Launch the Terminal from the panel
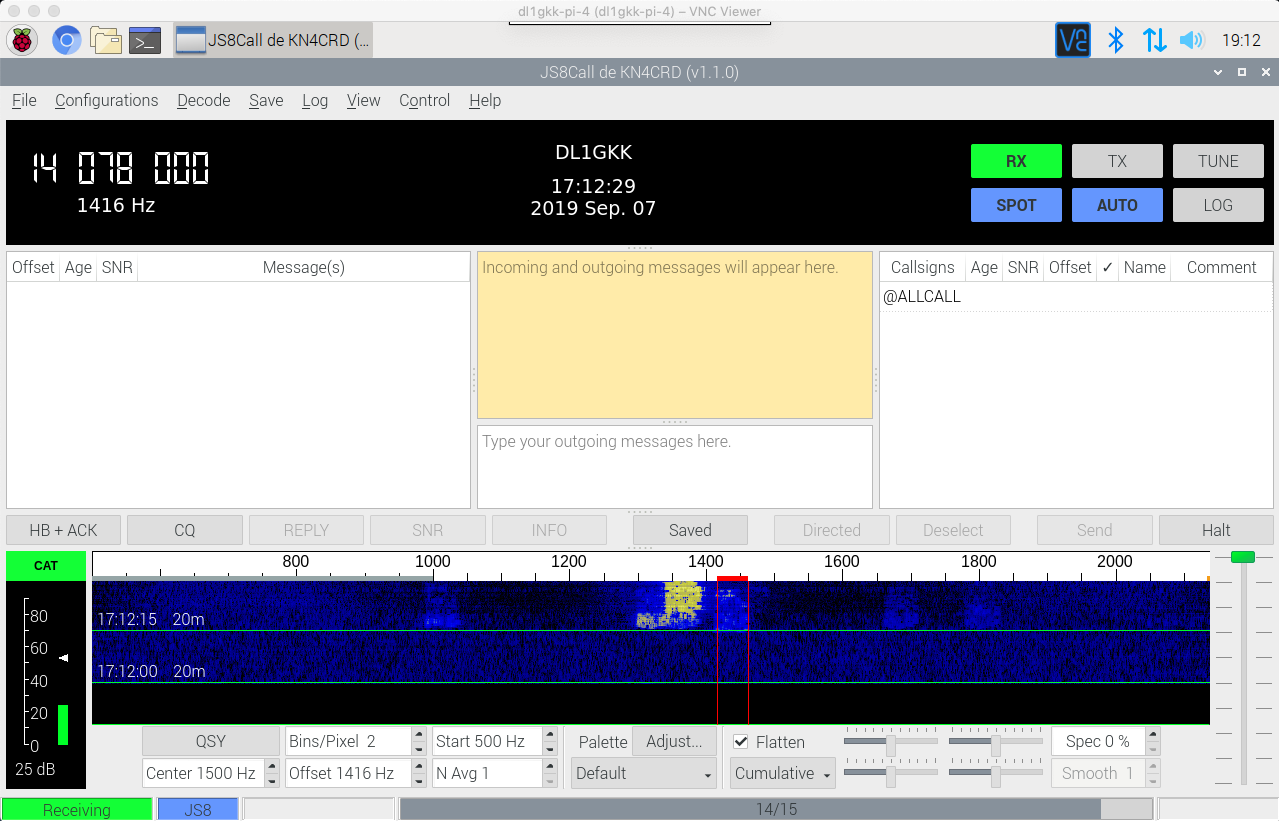Screen dimensions: 1279x821 coord(146,41)
